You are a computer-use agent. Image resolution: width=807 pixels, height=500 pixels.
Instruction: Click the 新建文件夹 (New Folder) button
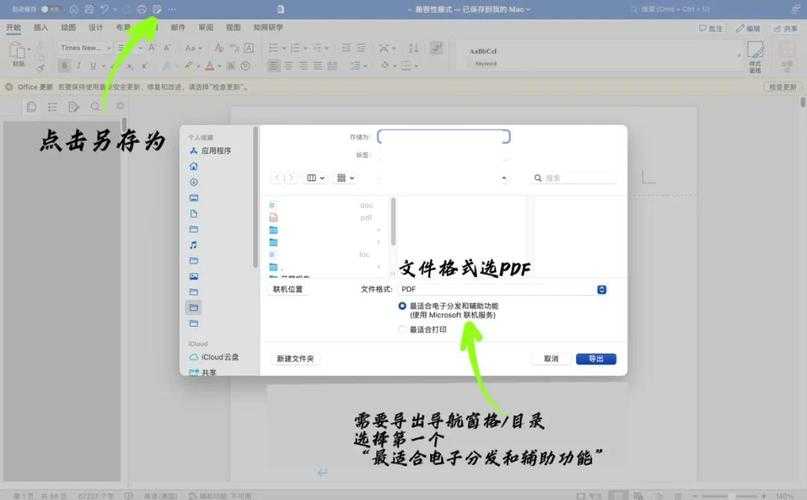tap(295, 358)
